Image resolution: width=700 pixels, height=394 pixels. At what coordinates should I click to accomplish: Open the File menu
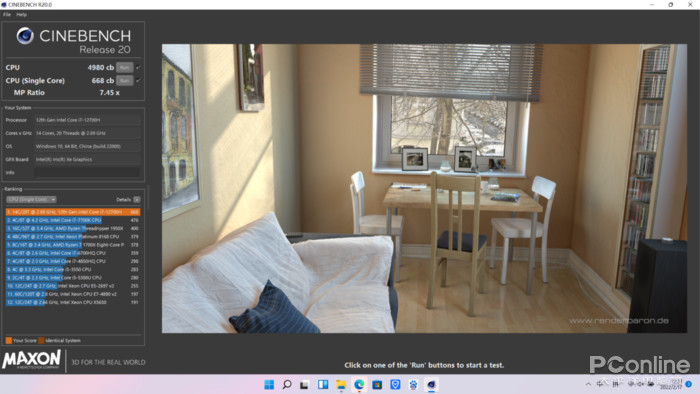pyautogui.click(x=7, y=15)
